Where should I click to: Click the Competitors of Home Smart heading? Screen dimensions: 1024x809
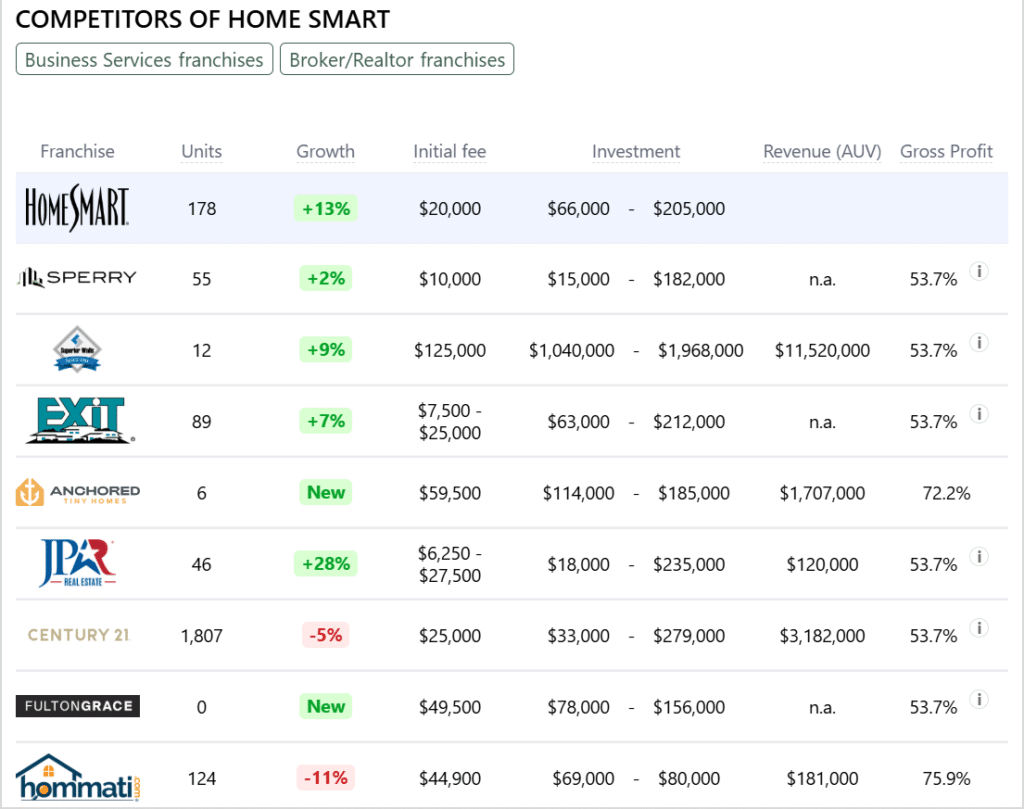pyautogui.click(x=202, y=19)
